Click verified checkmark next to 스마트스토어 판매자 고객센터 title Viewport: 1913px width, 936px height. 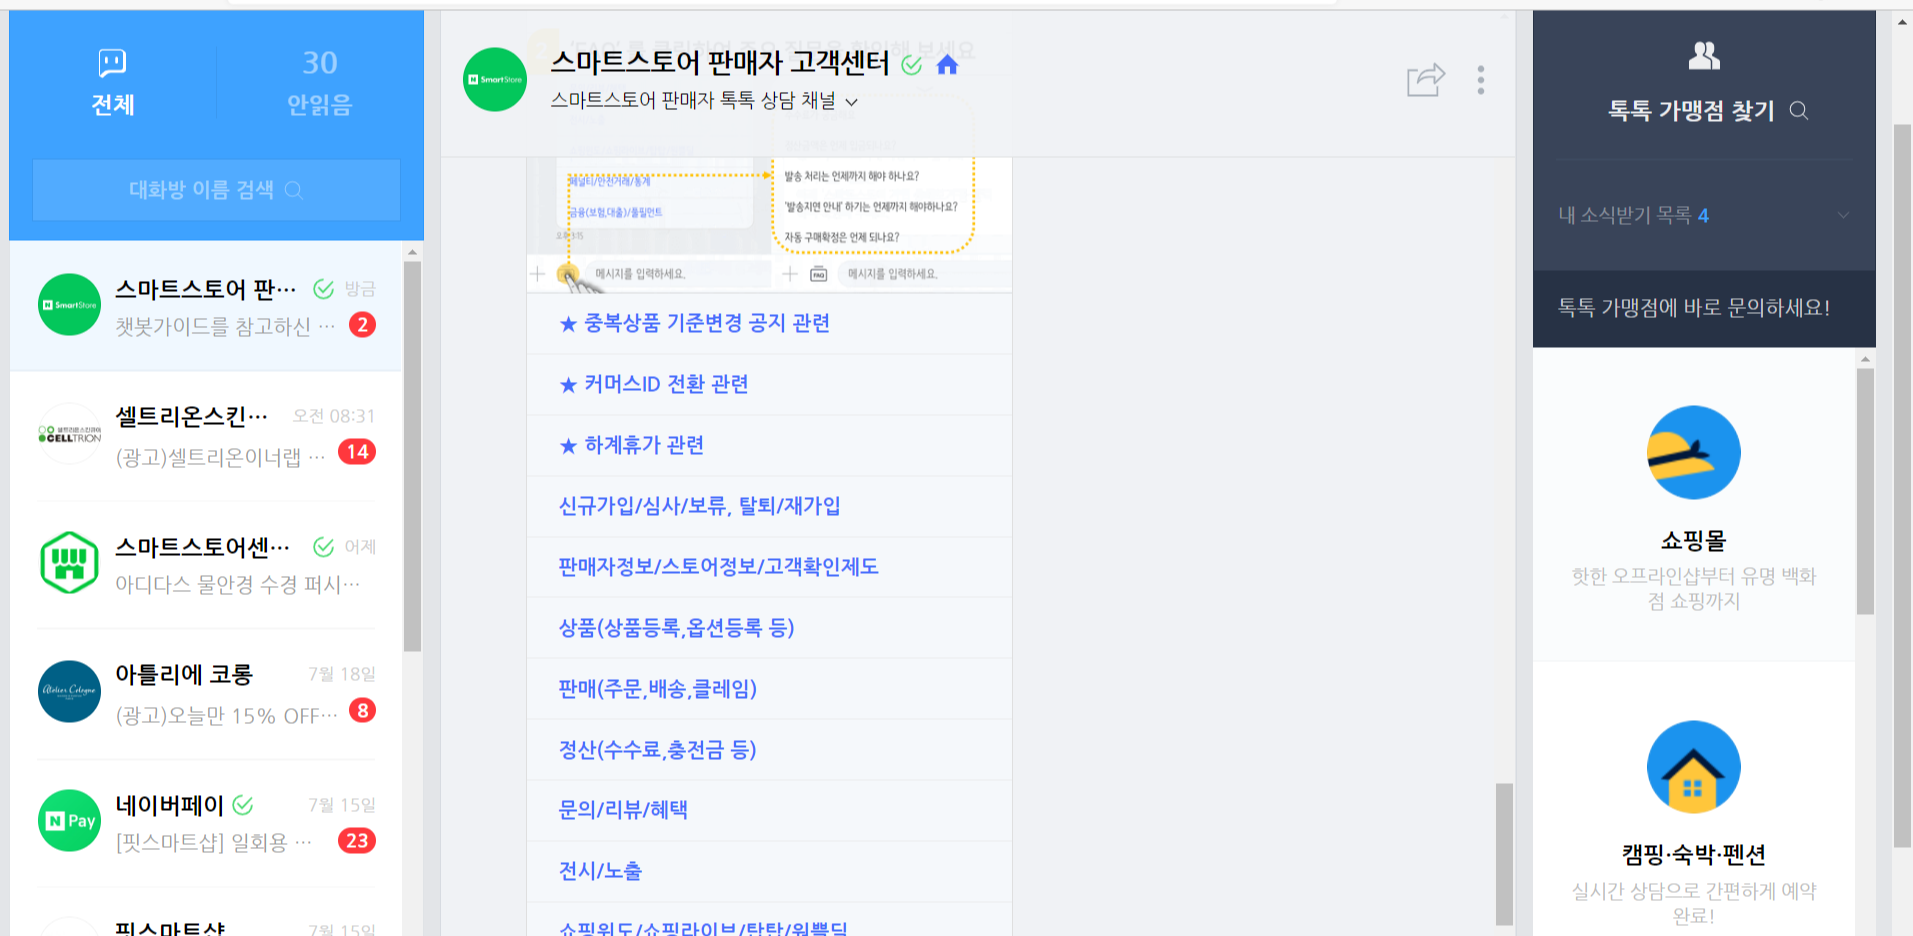[x=911, y=65]
